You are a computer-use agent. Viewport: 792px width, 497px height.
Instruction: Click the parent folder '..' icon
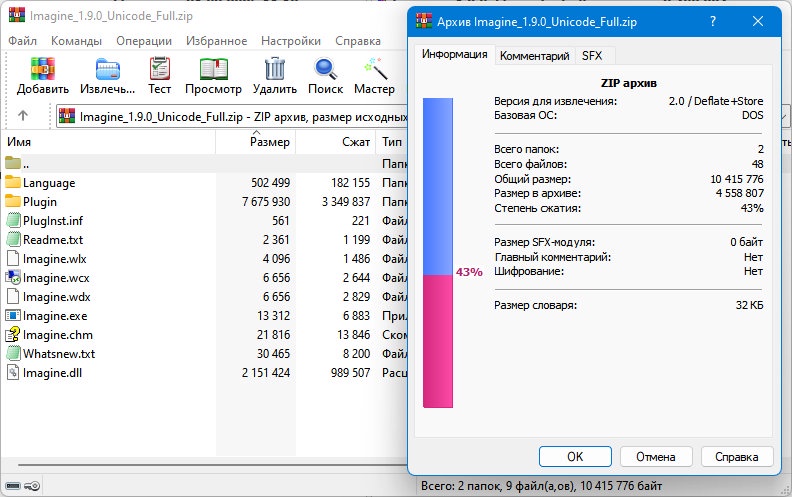click(13, 163)
